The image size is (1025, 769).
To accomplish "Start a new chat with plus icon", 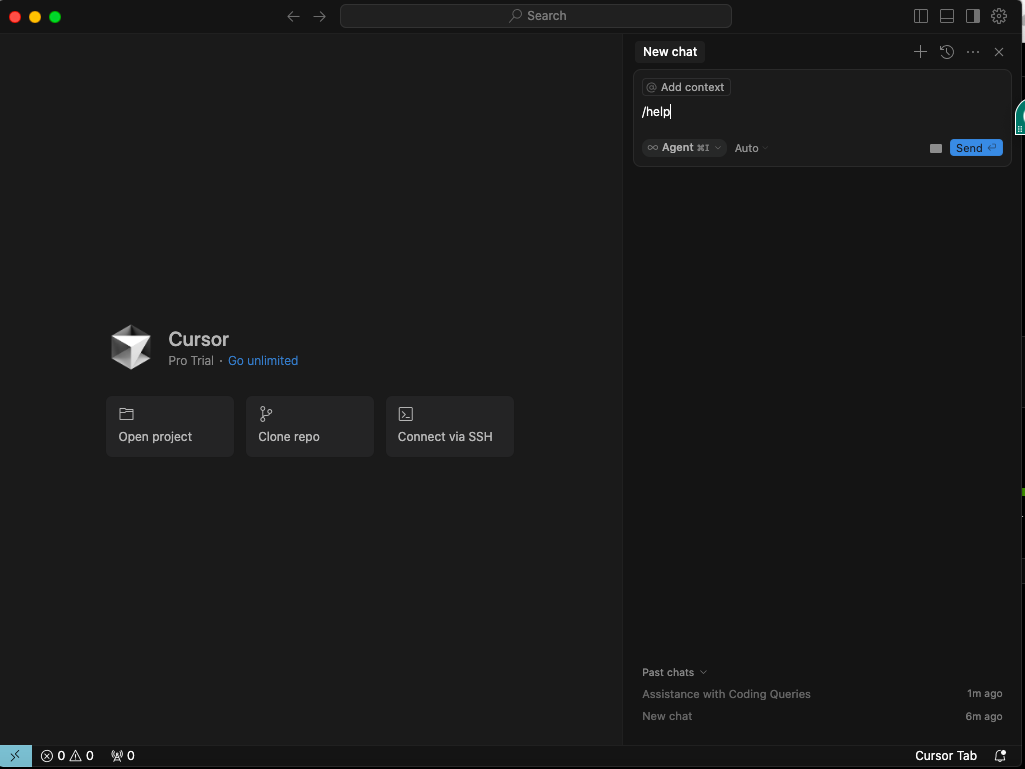I will pos(920,52).
